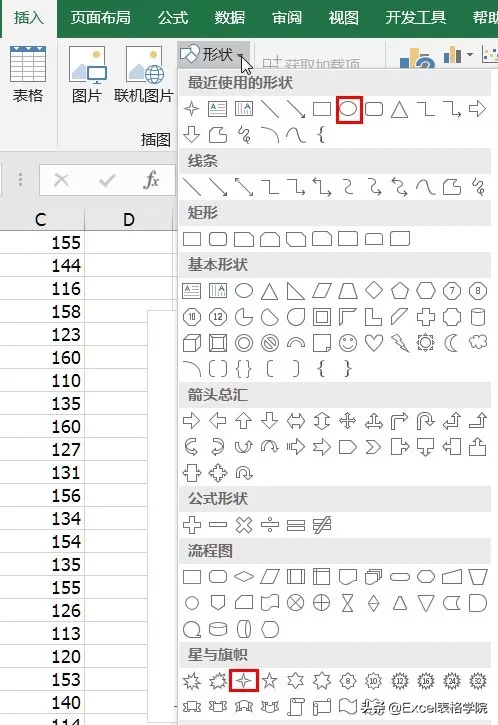The width and height of the screenshot is (498, 725).
Task: Open the 形状 shapes dropdown
Action: pyautogui.click(x=213, y=55)
